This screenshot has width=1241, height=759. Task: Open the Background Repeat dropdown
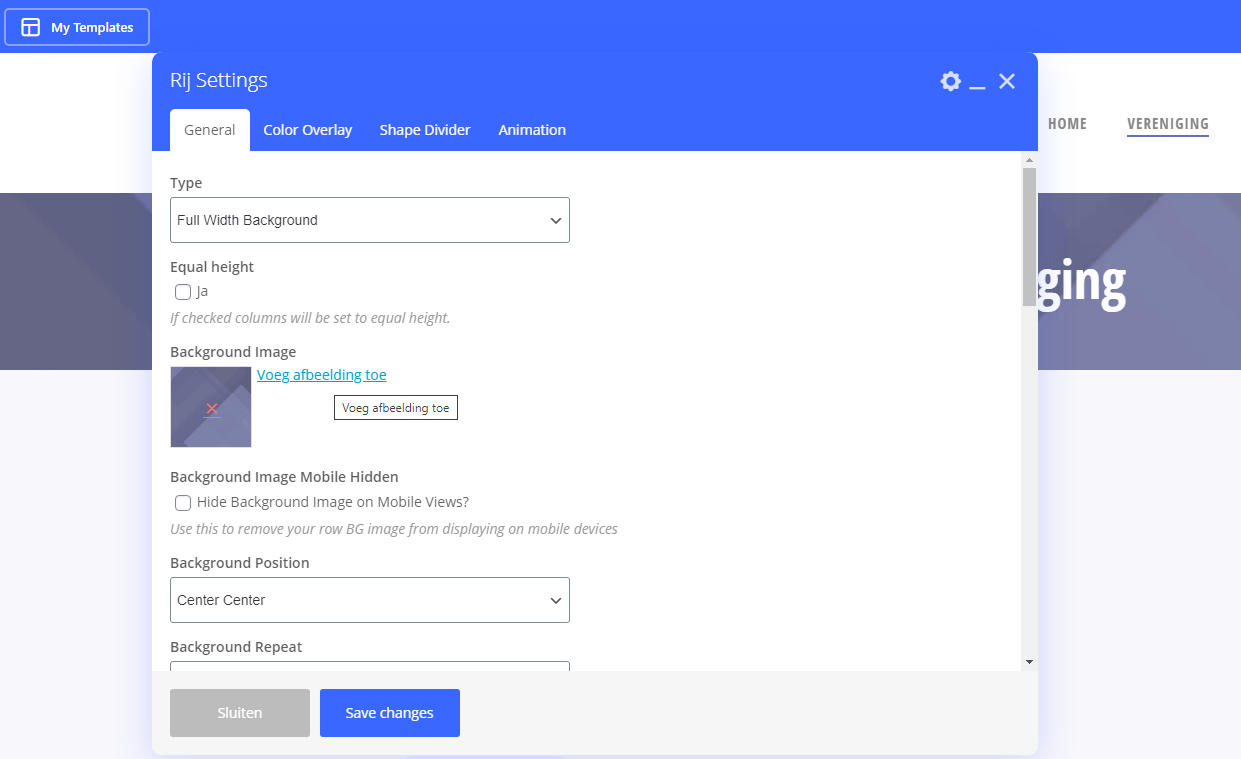tap(369, 665)
